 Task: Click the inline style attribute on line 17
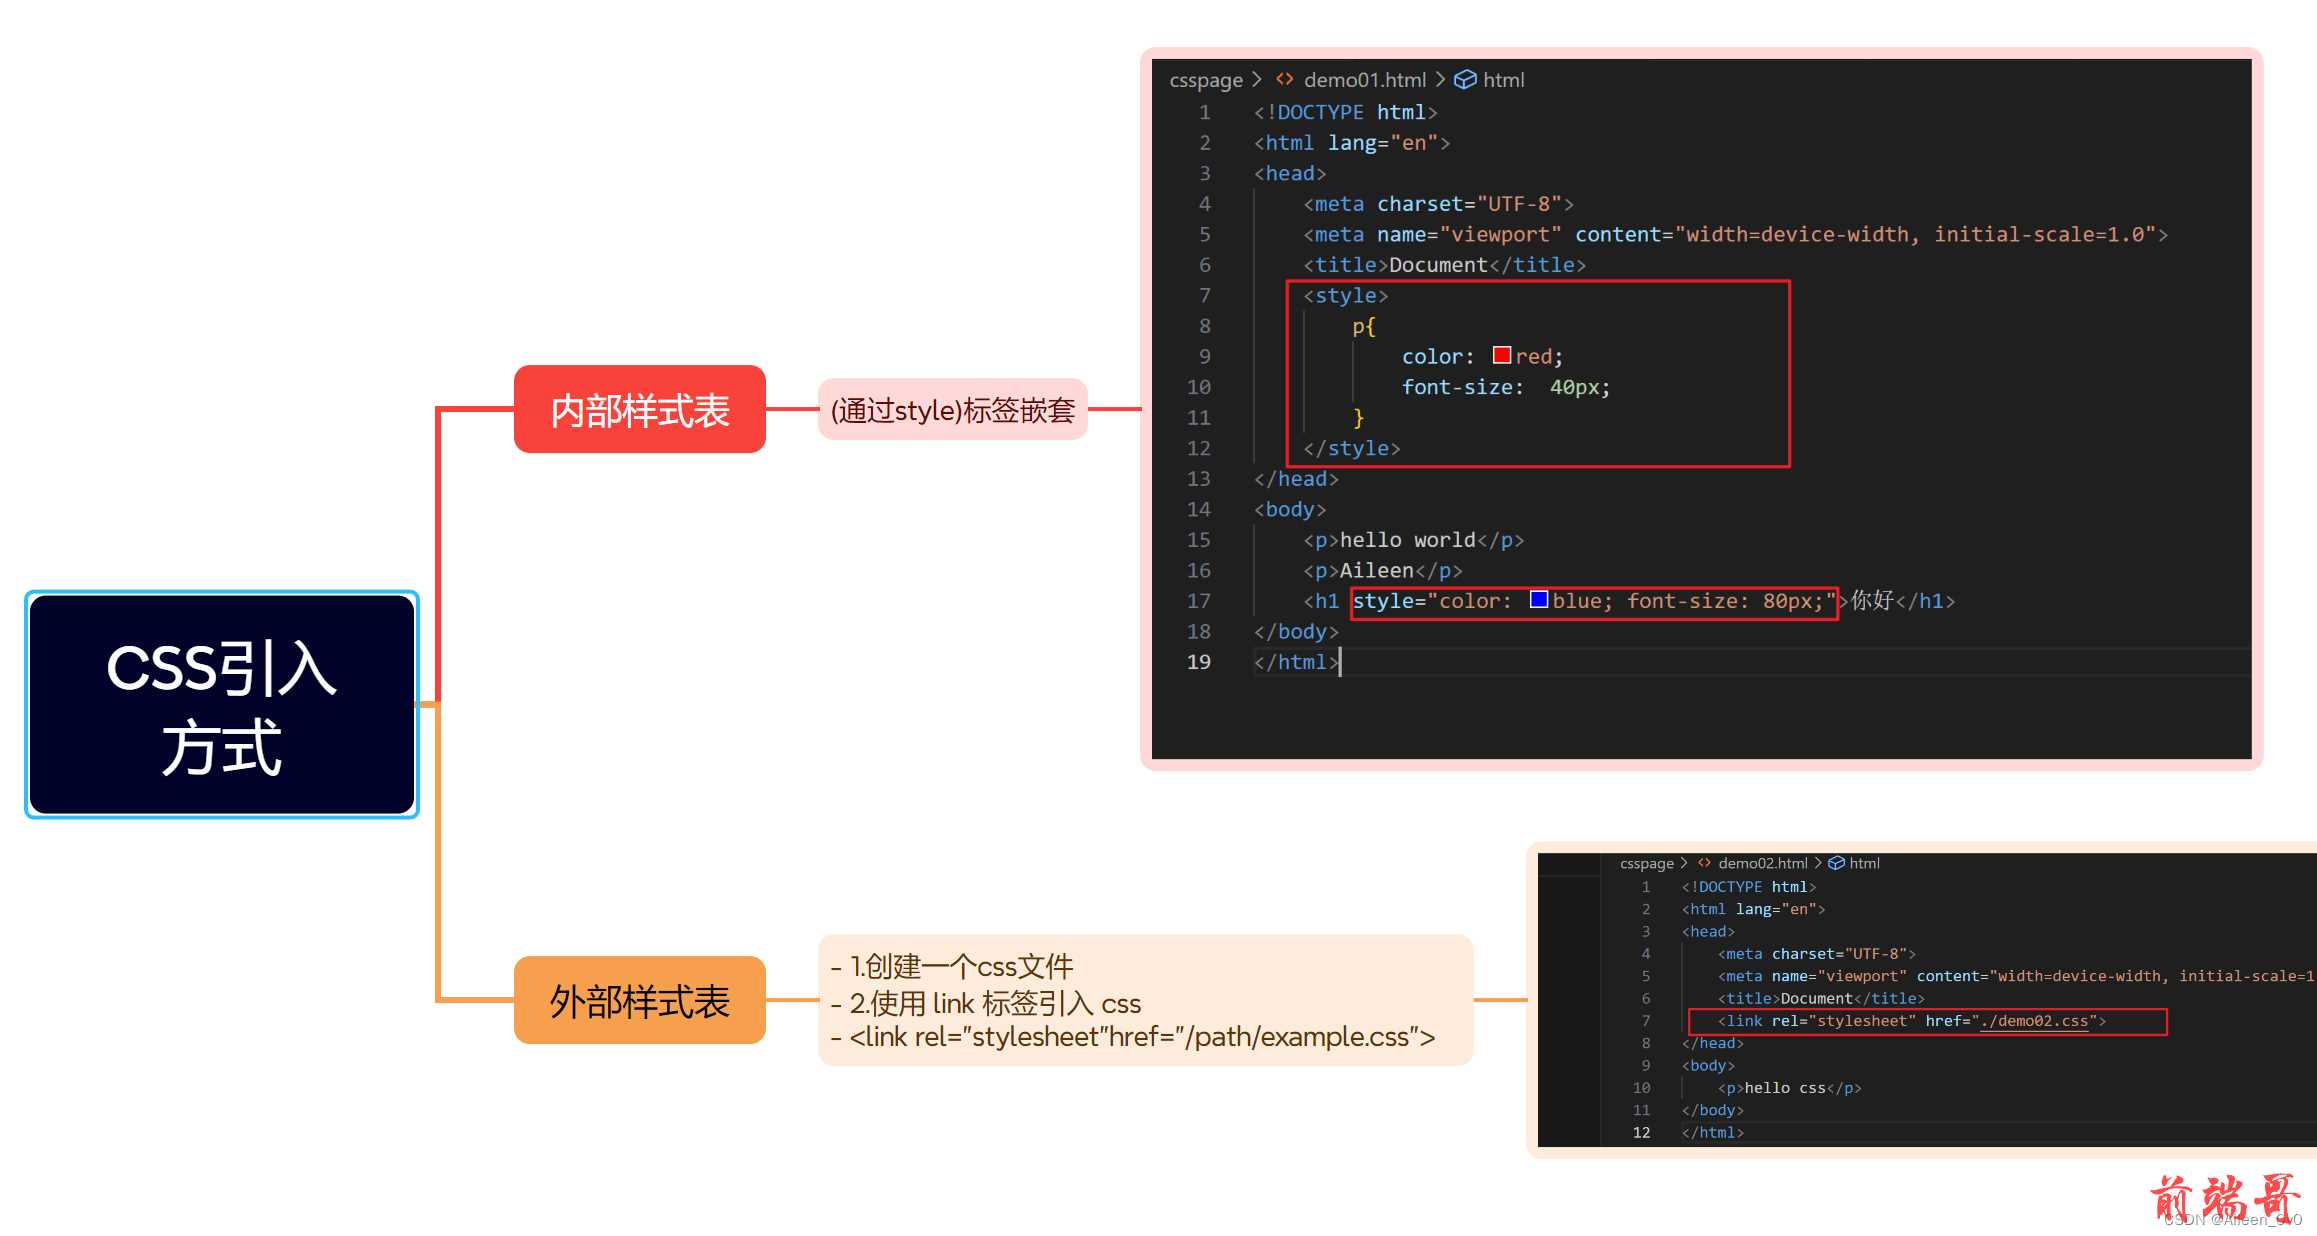[1594, 601]
